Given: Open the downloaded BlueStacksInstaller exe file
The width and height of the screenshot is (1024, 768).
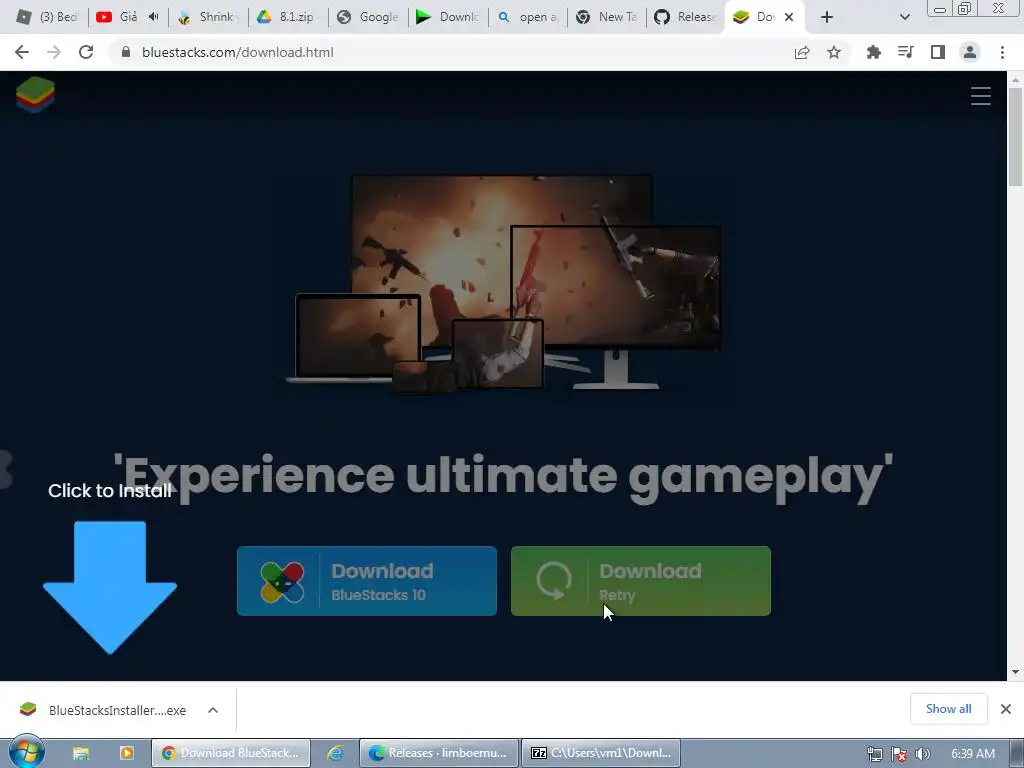Looking at the screenshot, I should click(103, 710).
